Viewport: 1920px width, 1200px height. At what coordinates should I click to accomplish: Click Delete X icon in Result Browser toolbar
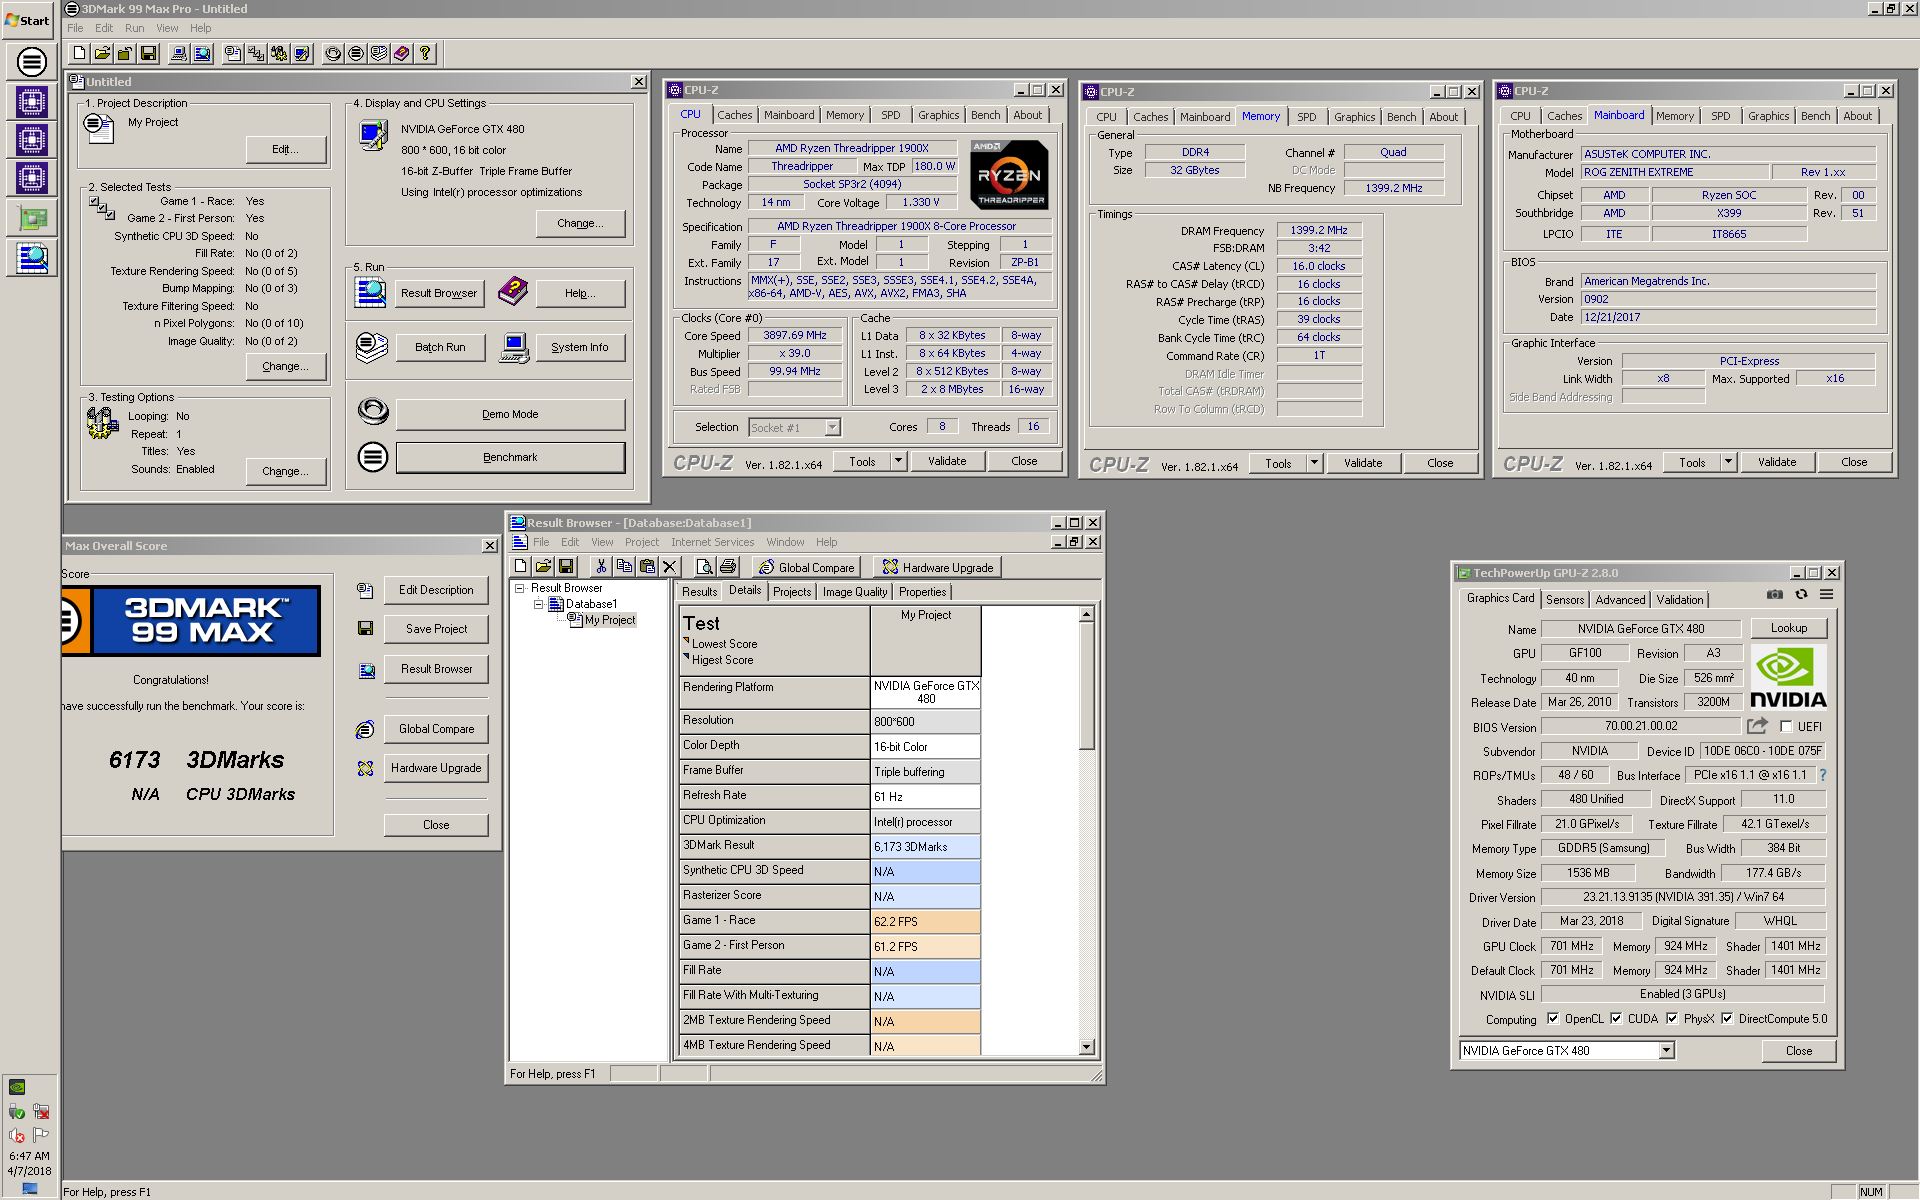pos(670,567)
